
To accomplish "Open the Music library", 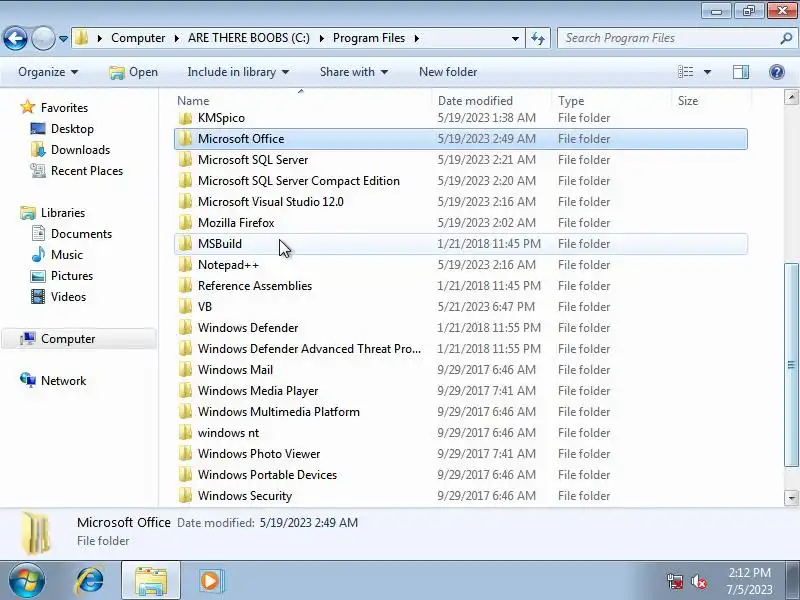I will point(66,254).
